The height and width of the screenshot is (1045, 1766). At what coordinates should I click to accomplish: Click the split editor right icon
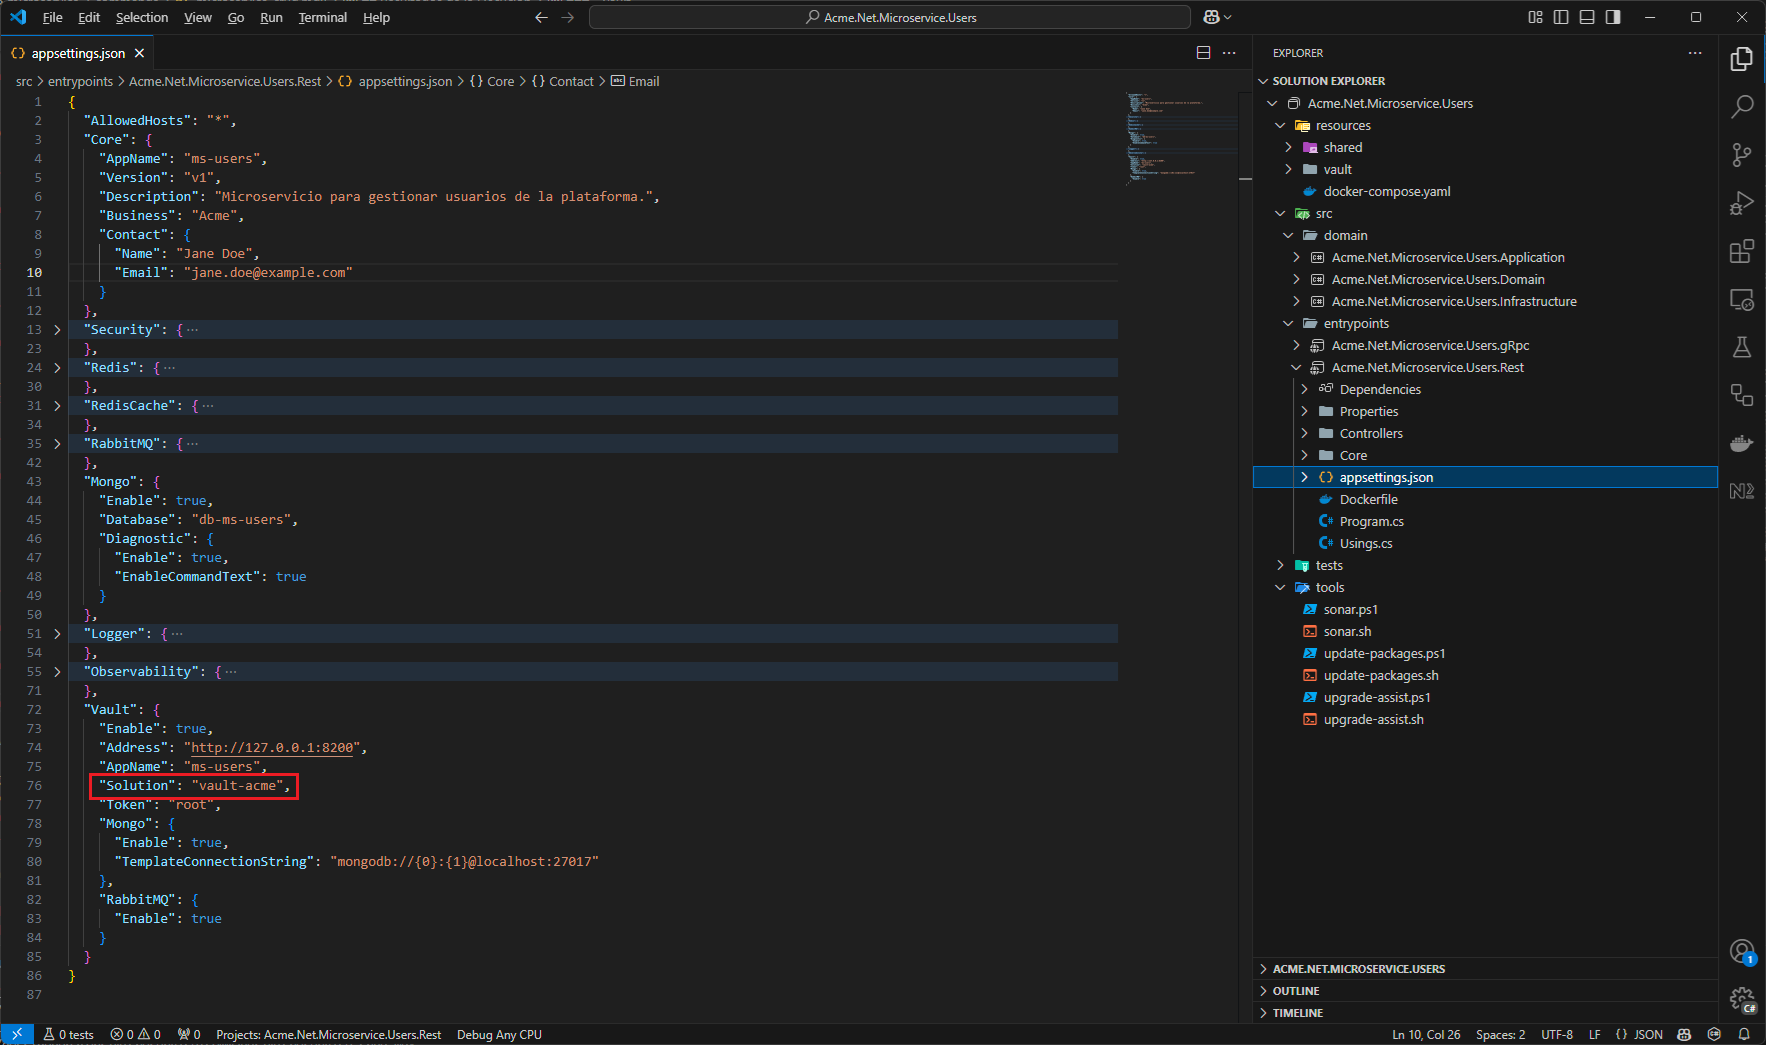(1203, 53)
